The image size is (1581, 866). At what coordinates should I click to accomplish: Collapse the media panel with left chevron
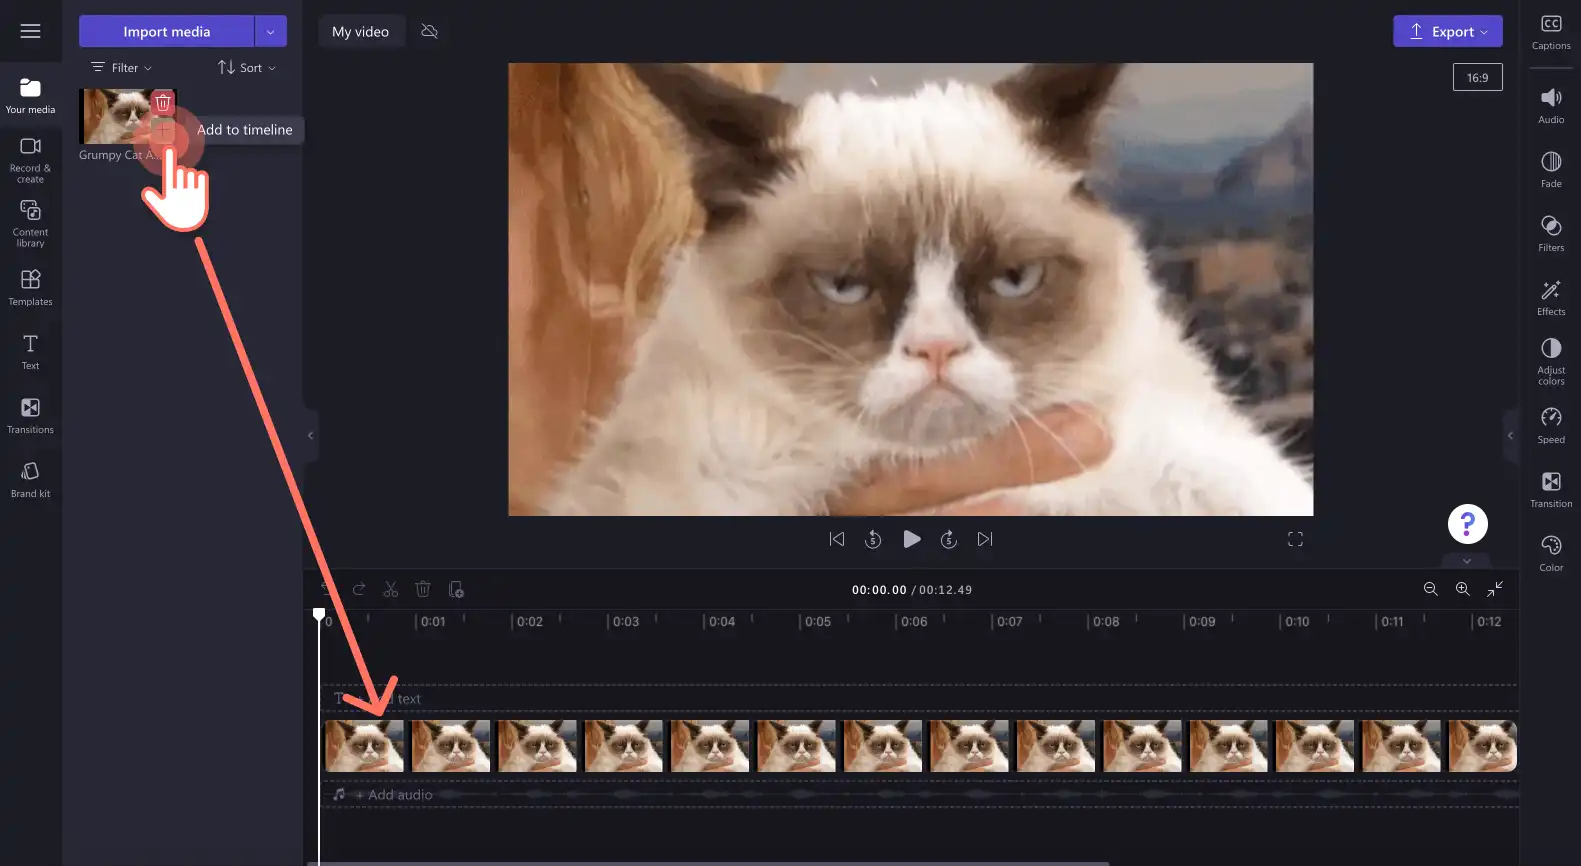311,435
